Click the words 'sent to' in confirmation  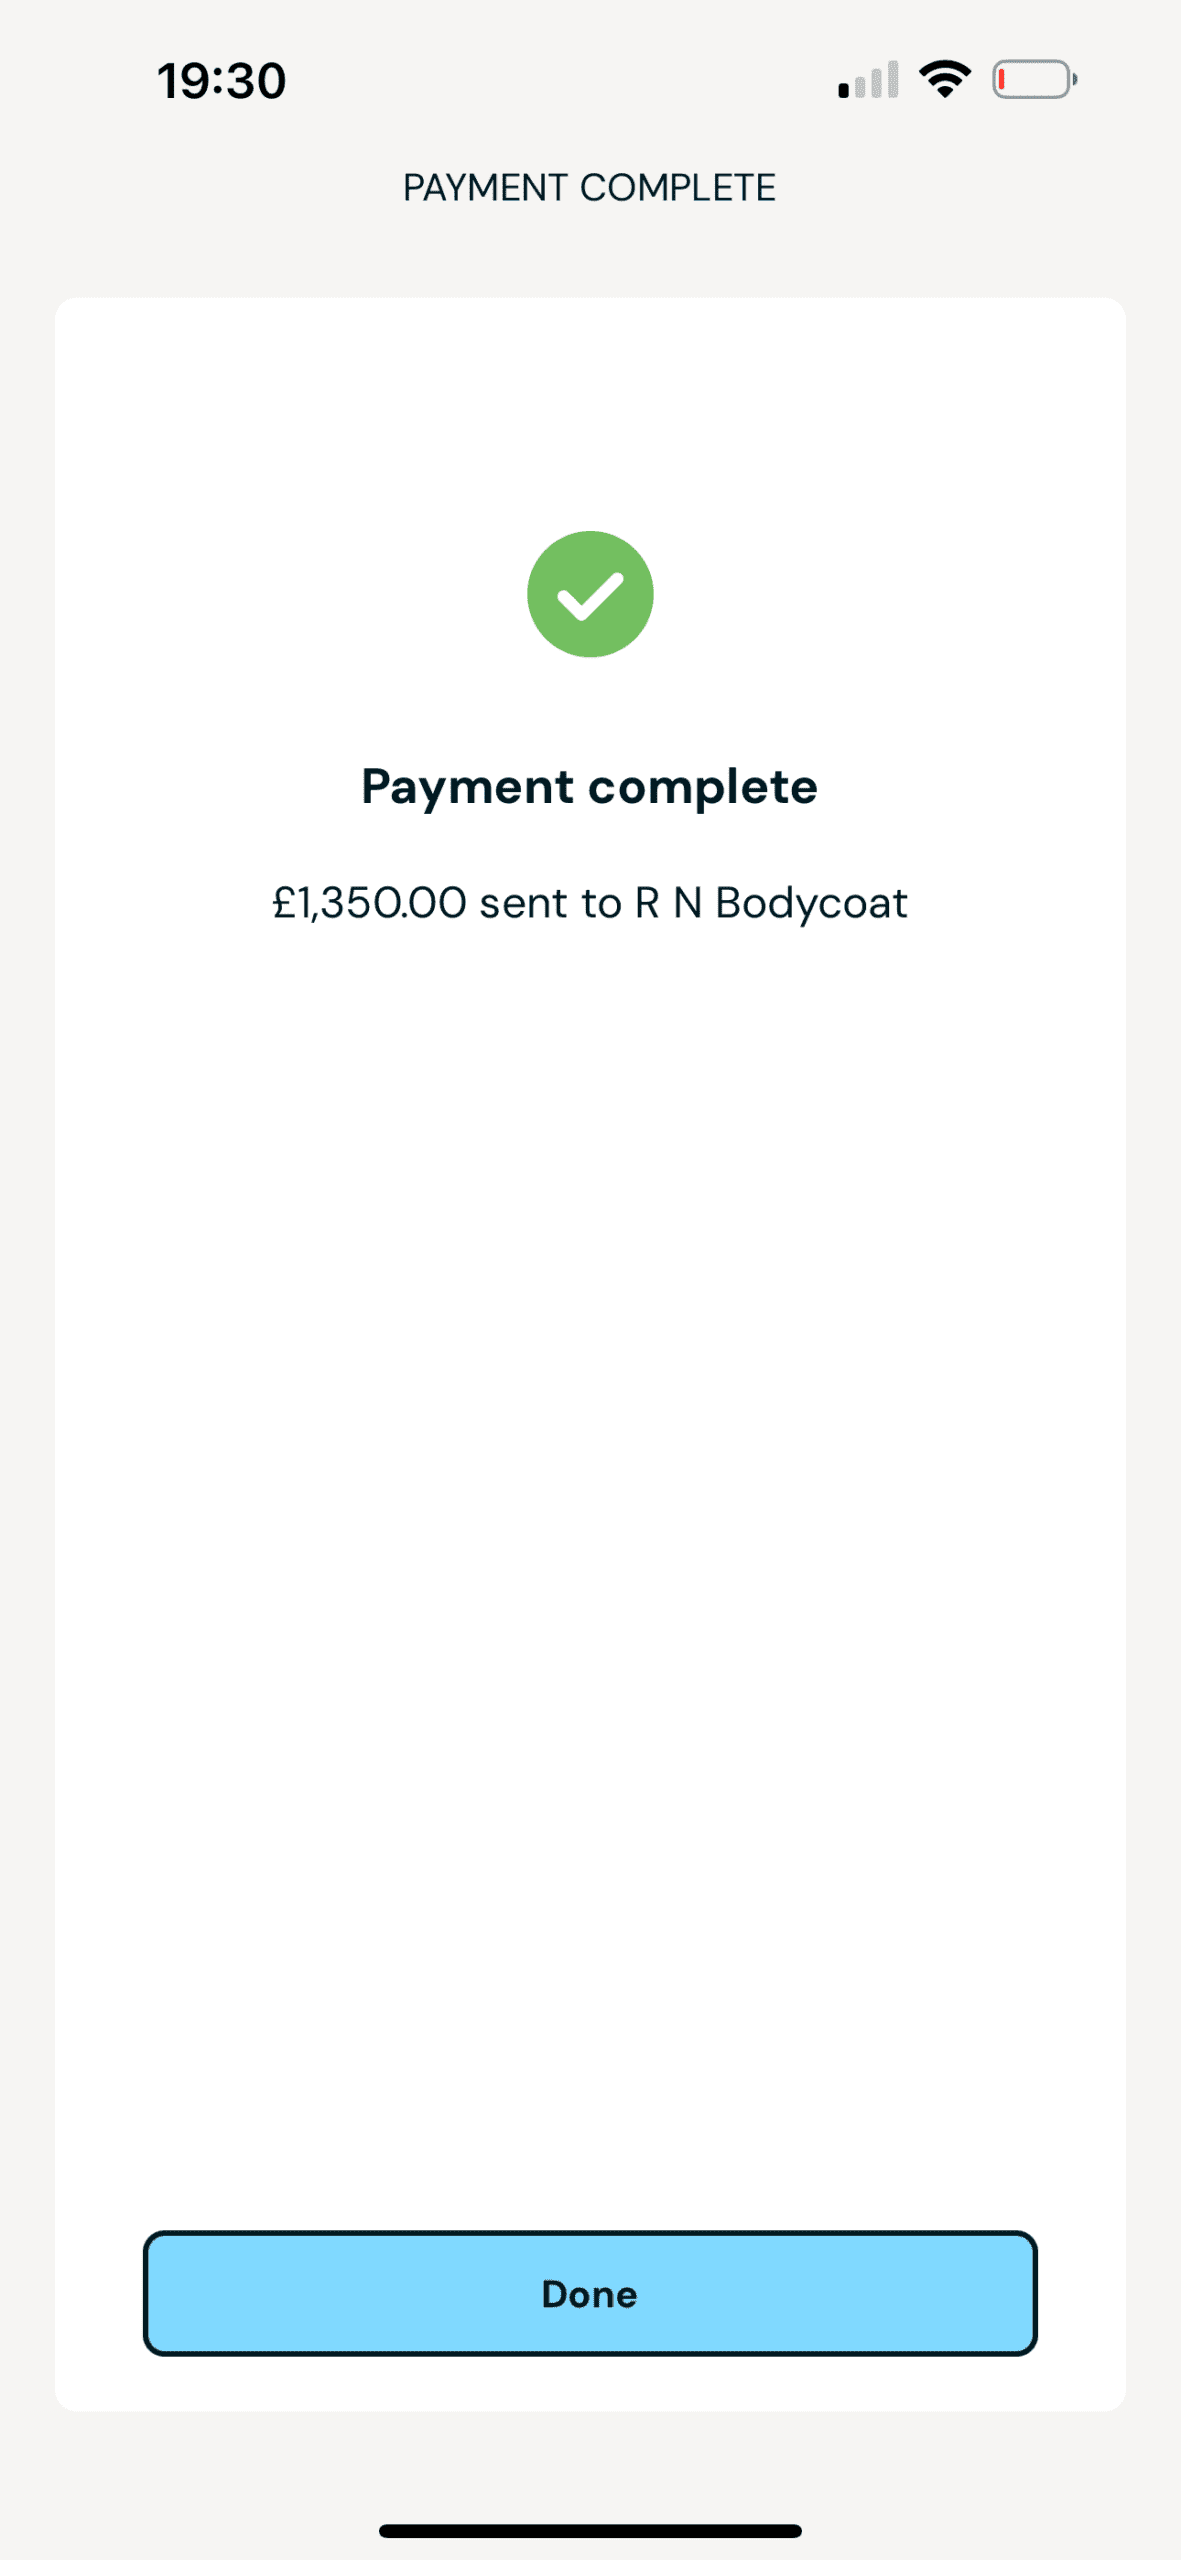[x=550, y=903]
